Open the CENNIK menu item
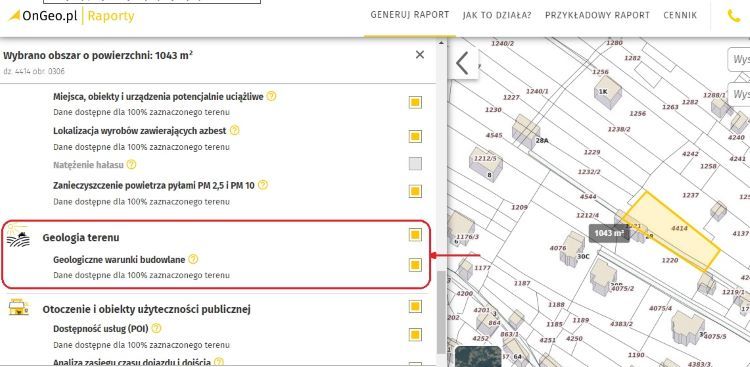The width and height of the screenshot is (750, 367). pos(680,15)
